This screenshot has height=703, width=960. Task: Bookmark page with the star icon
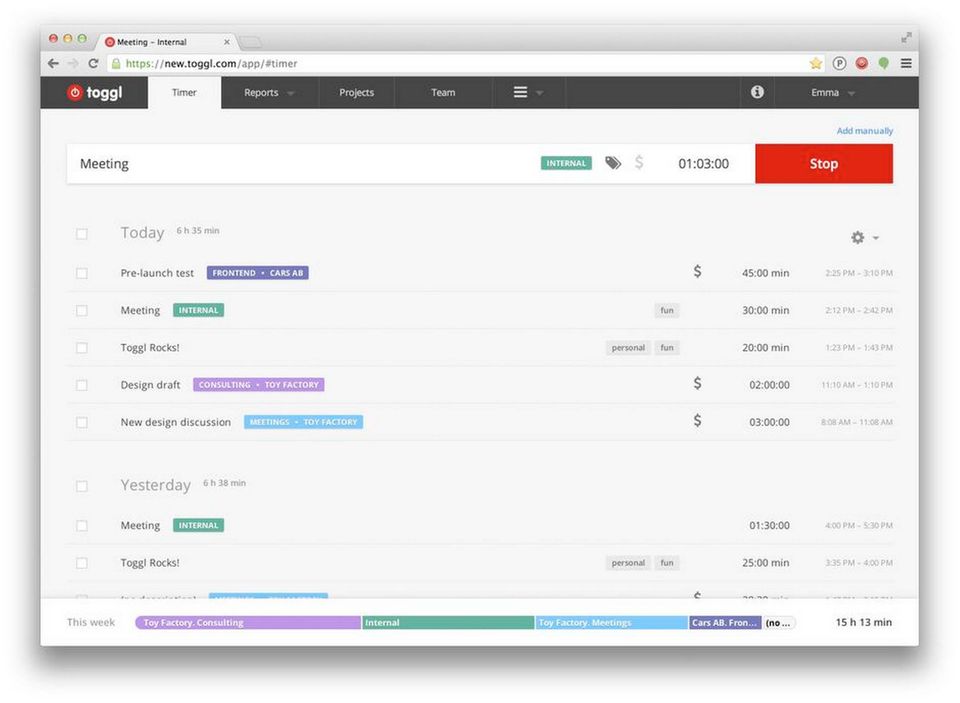(x=816, y=63)
